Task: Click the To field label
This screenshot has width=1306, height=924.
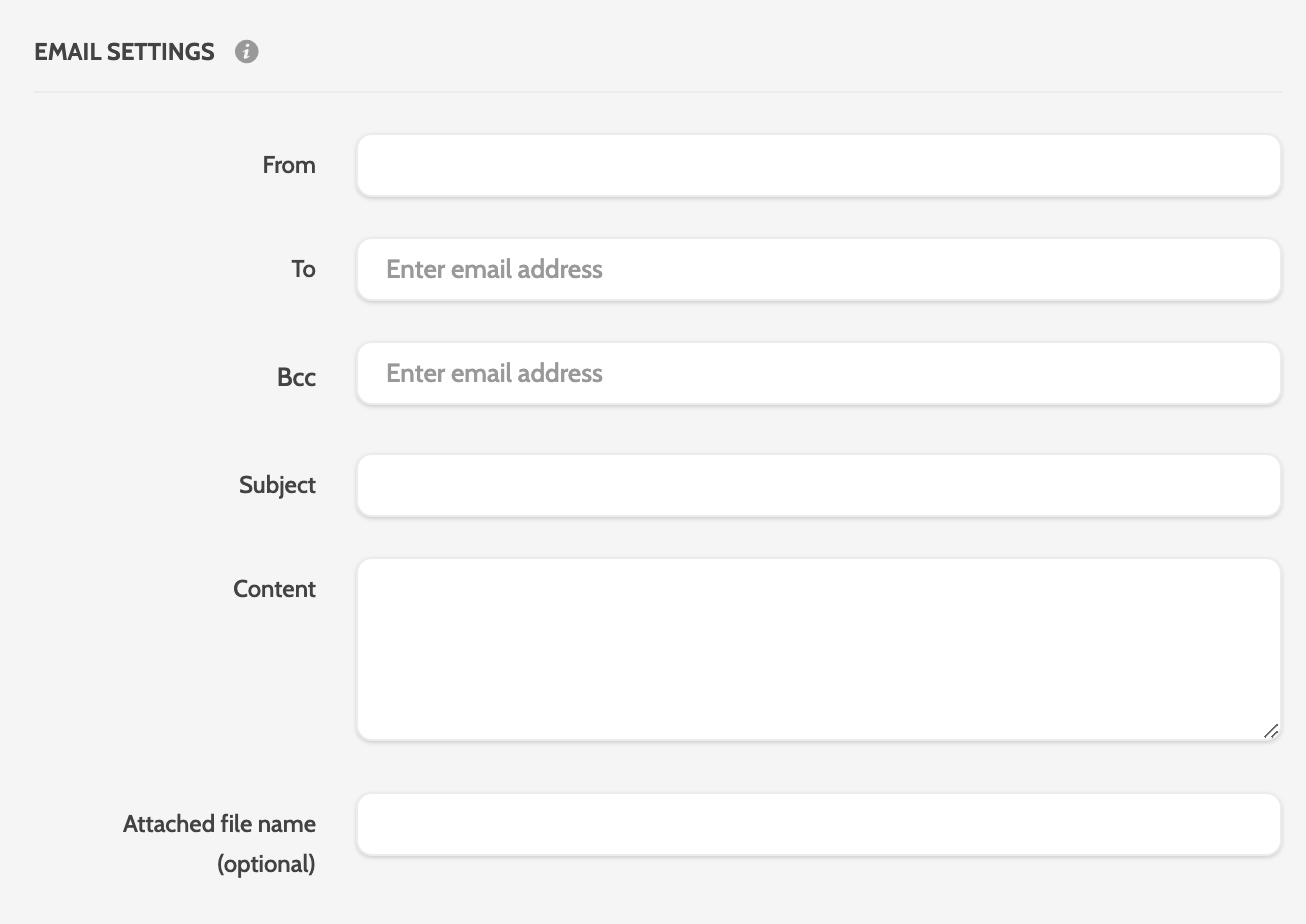Action: (303, 269)
